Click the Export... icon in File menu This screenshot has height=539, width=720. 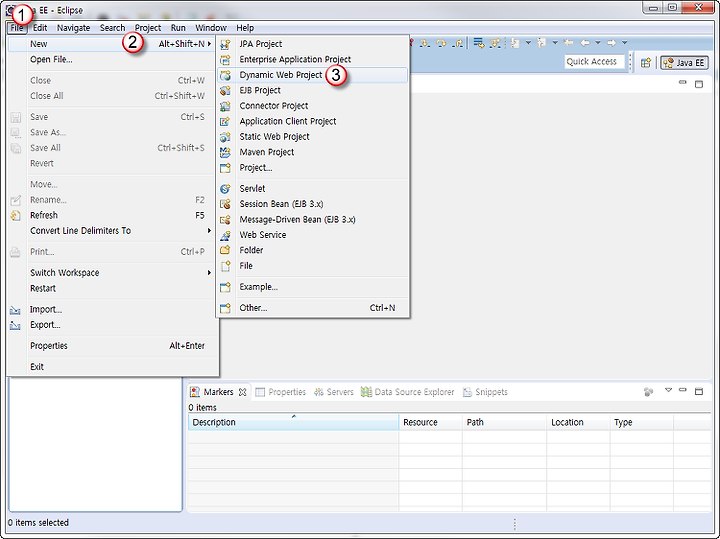point(15,326)
